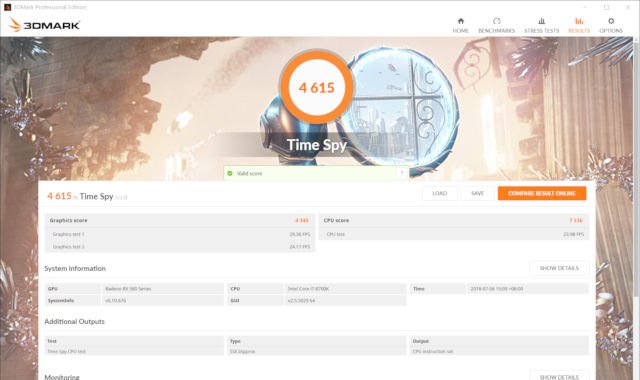Show details for Monitoring section

coord(559,376)
